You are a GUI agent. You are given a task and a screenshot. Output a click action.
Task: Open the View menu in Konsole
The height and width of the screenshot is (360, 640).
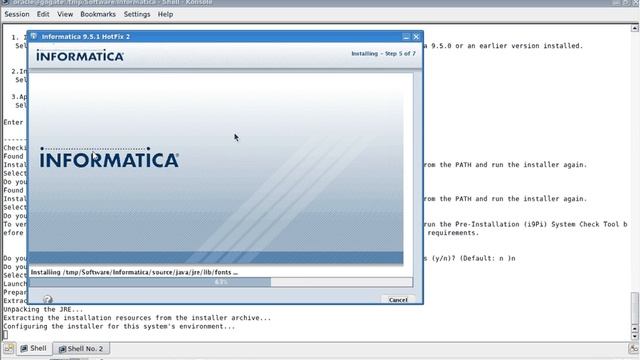(65, 14)
